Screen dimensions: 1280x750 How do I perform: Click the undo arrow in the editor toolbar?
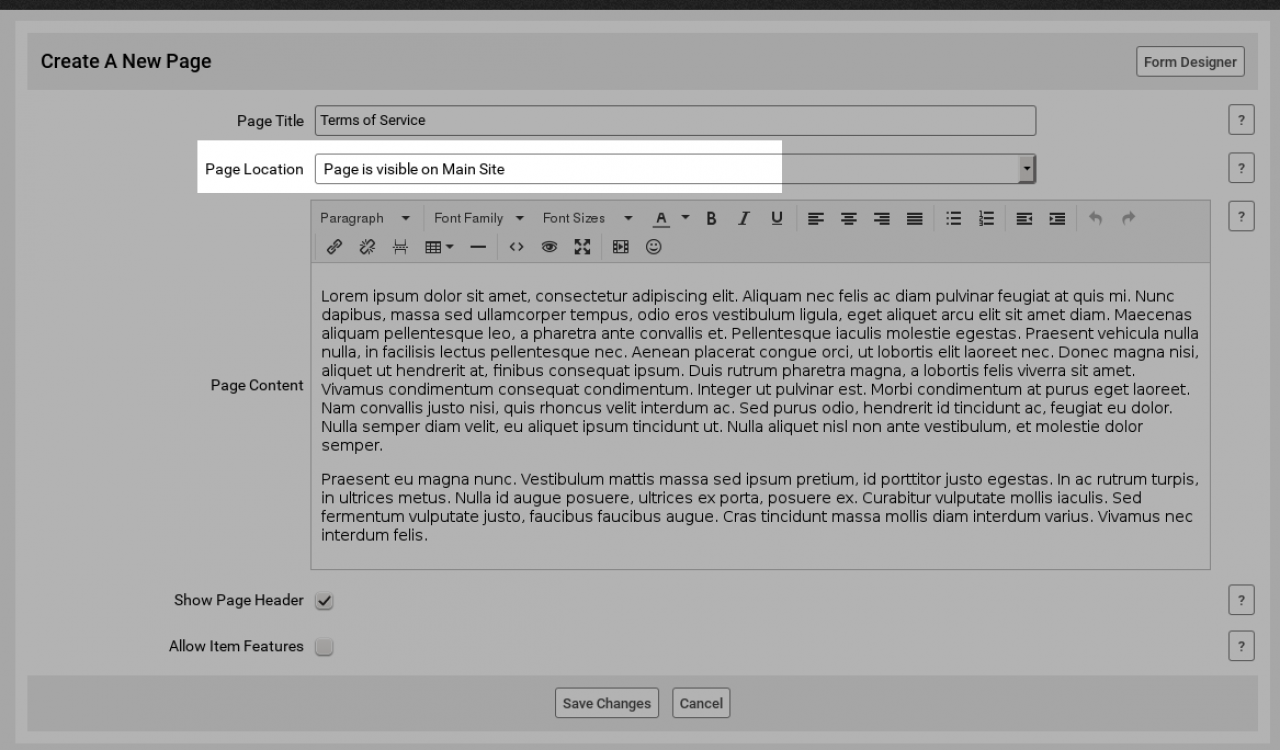[x=1096, y=218]
